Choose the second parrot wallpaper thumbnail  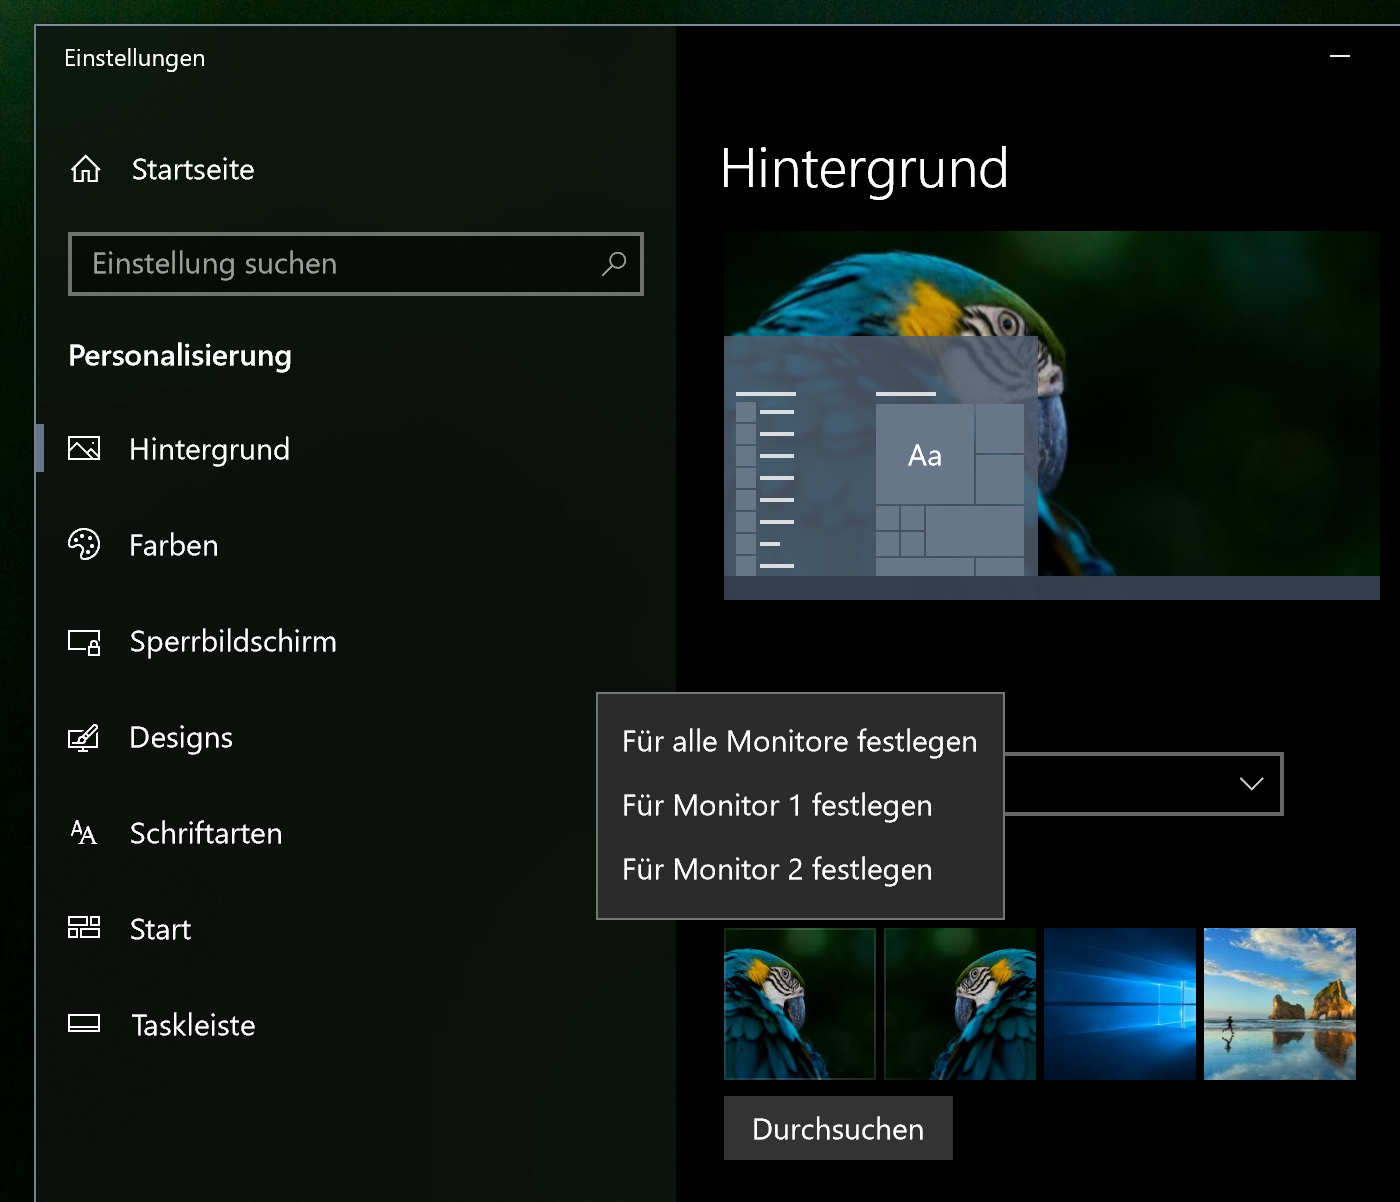coord(960,1003)
